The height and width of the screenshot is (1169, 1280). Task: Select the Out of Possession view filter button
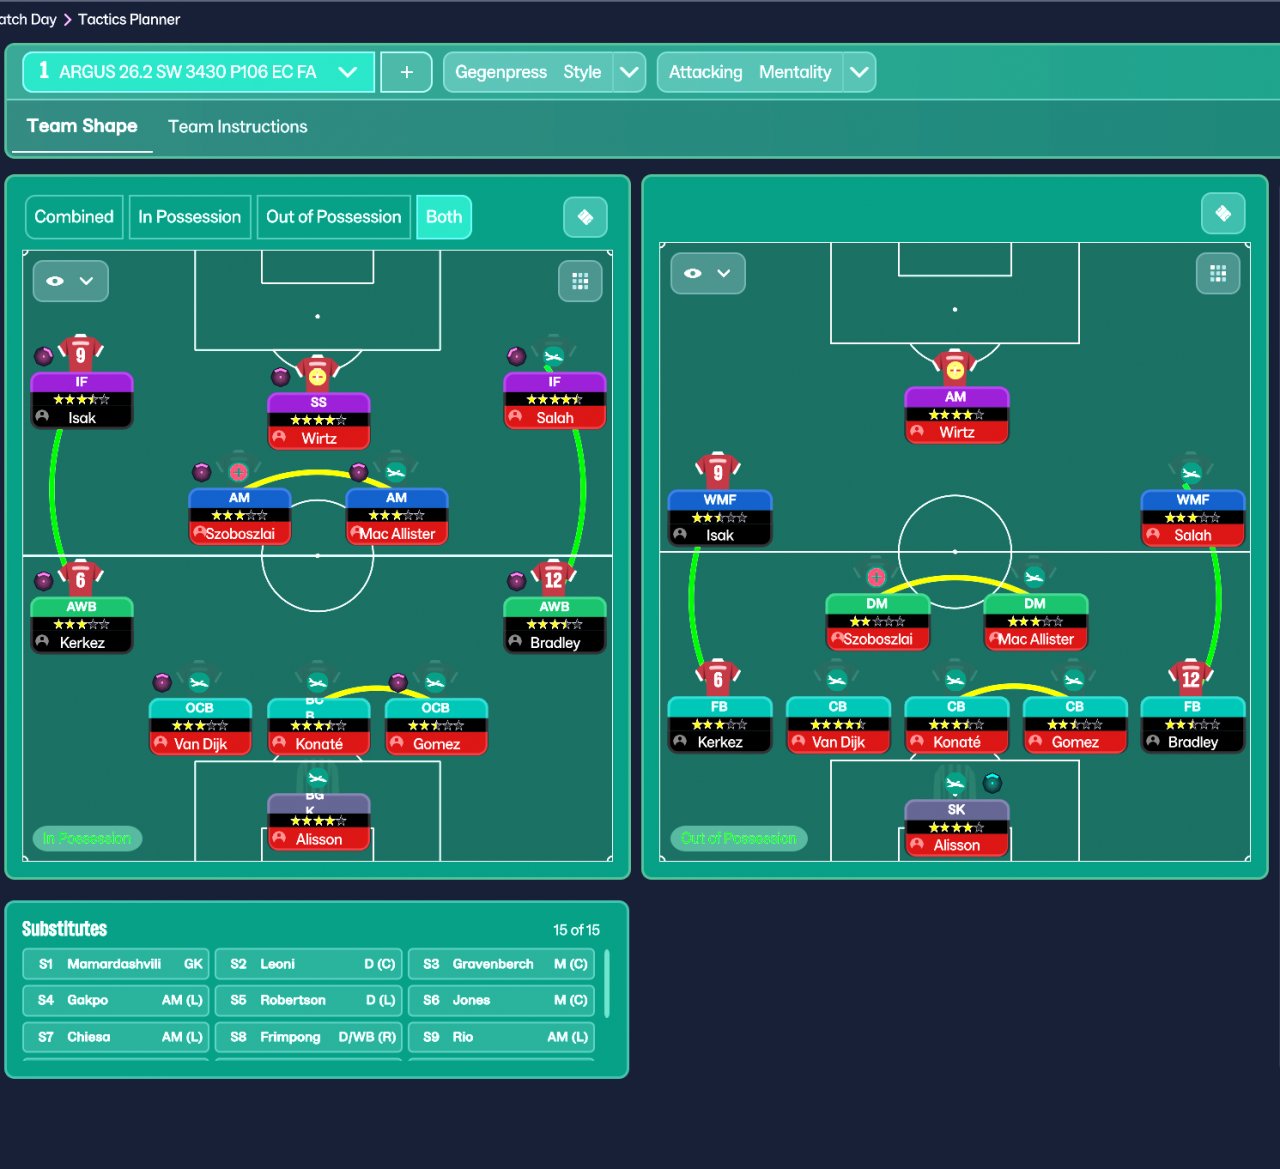coord(334,217)
